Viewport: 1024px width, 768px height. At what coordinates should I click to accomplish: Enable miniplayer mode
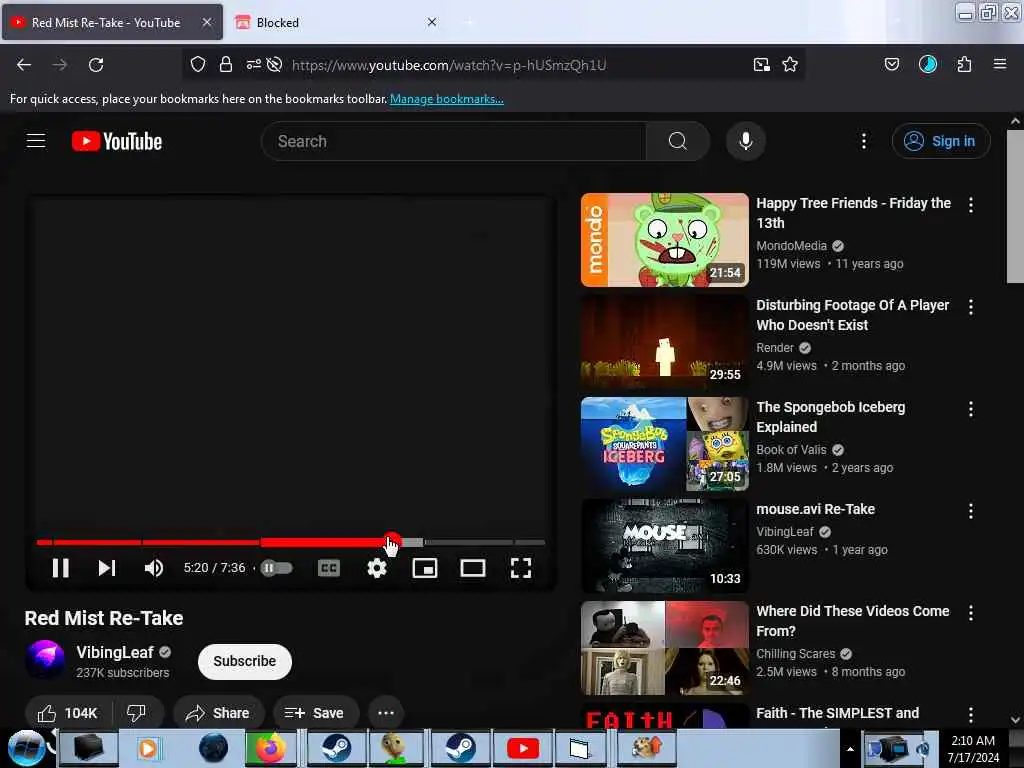(x=425, y=568)
